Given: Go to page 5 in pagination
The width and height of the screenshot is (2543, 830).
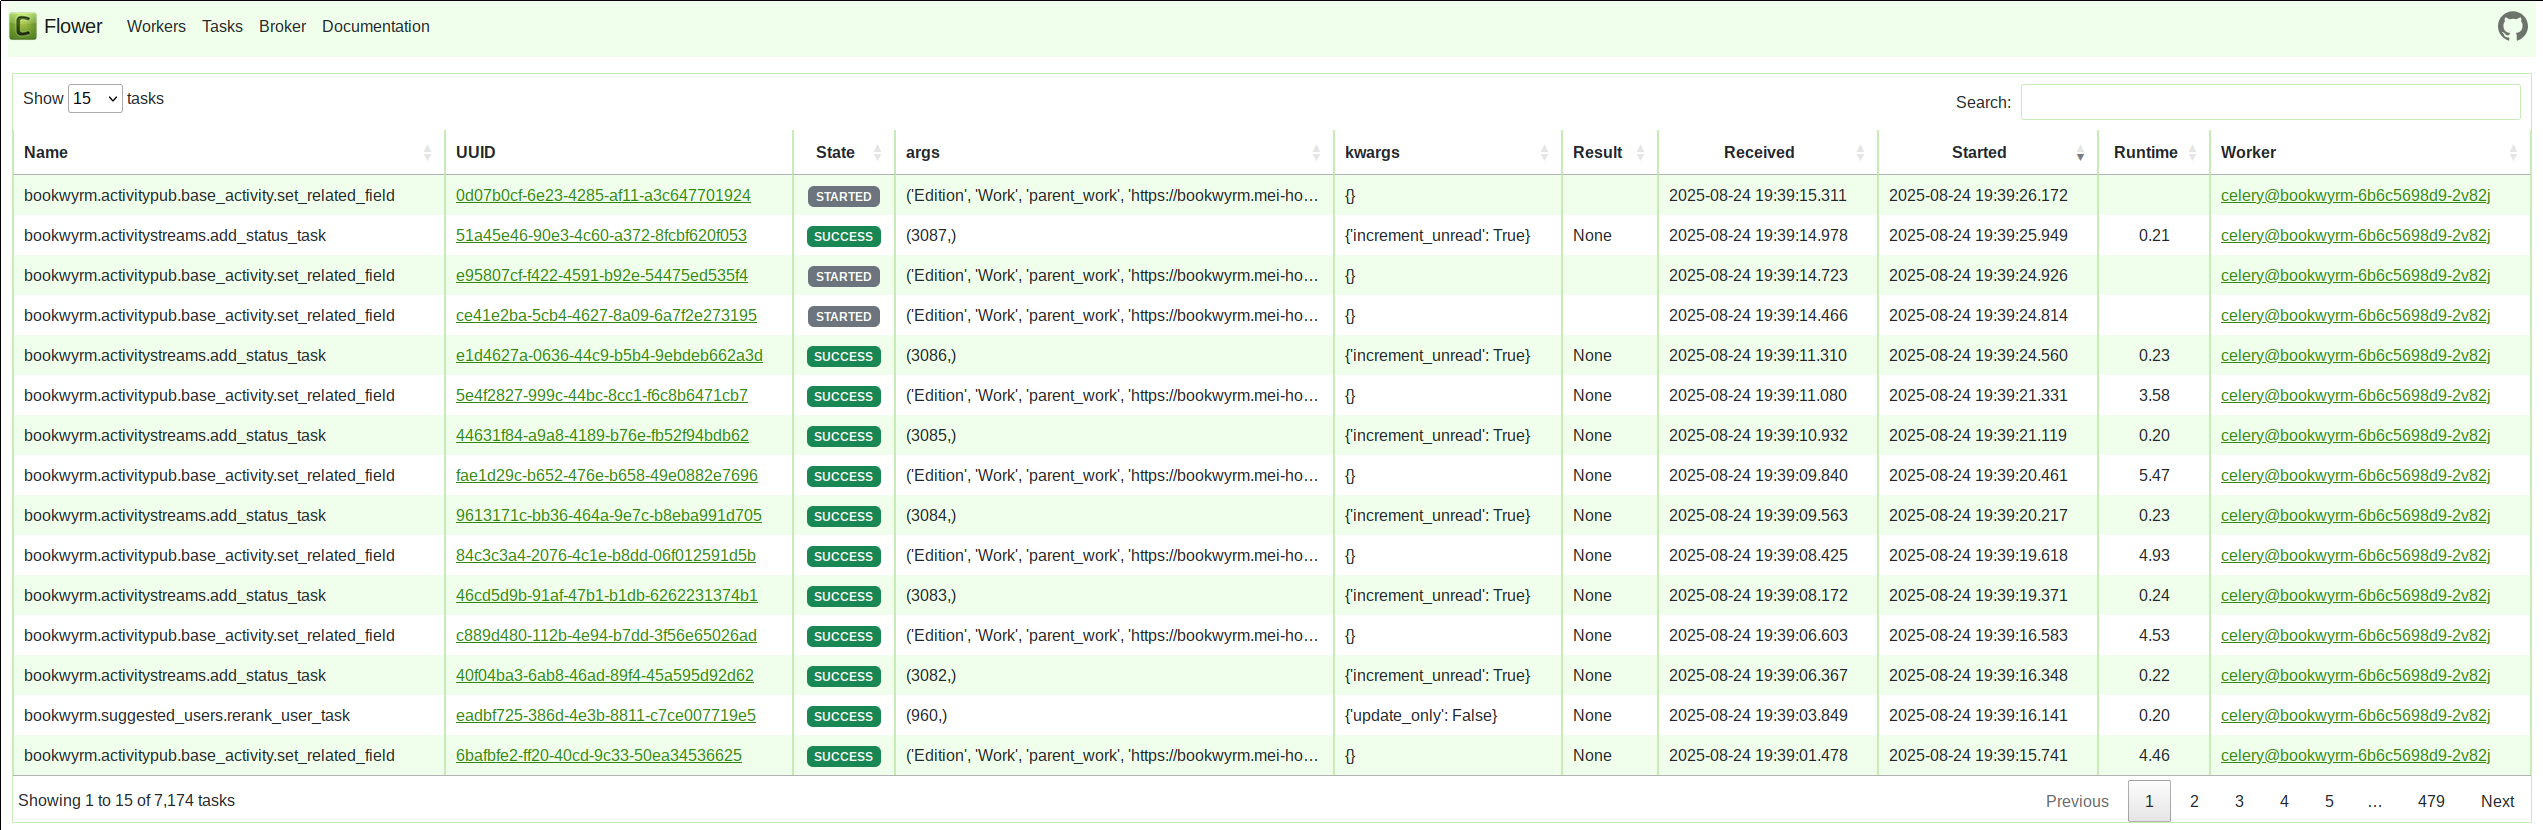Looking at the screenshot, I should click(x=2329, y=801).
